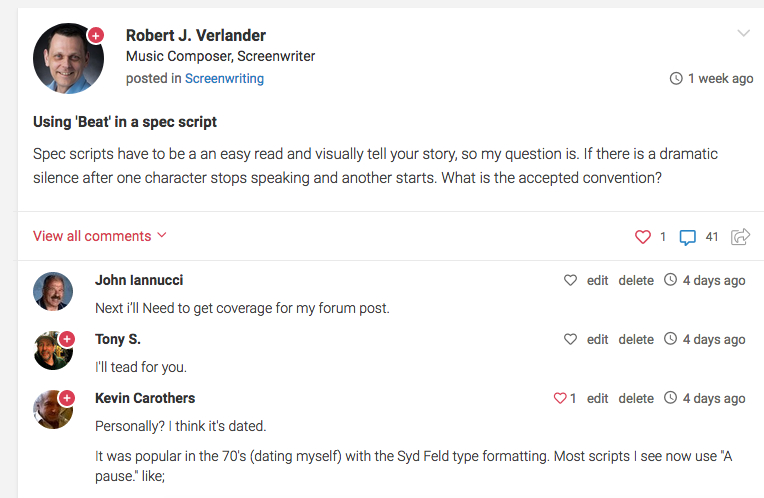This screenshot has height=498, width=764.
Task: Share the post using the arrow icon
Action: 740,237
